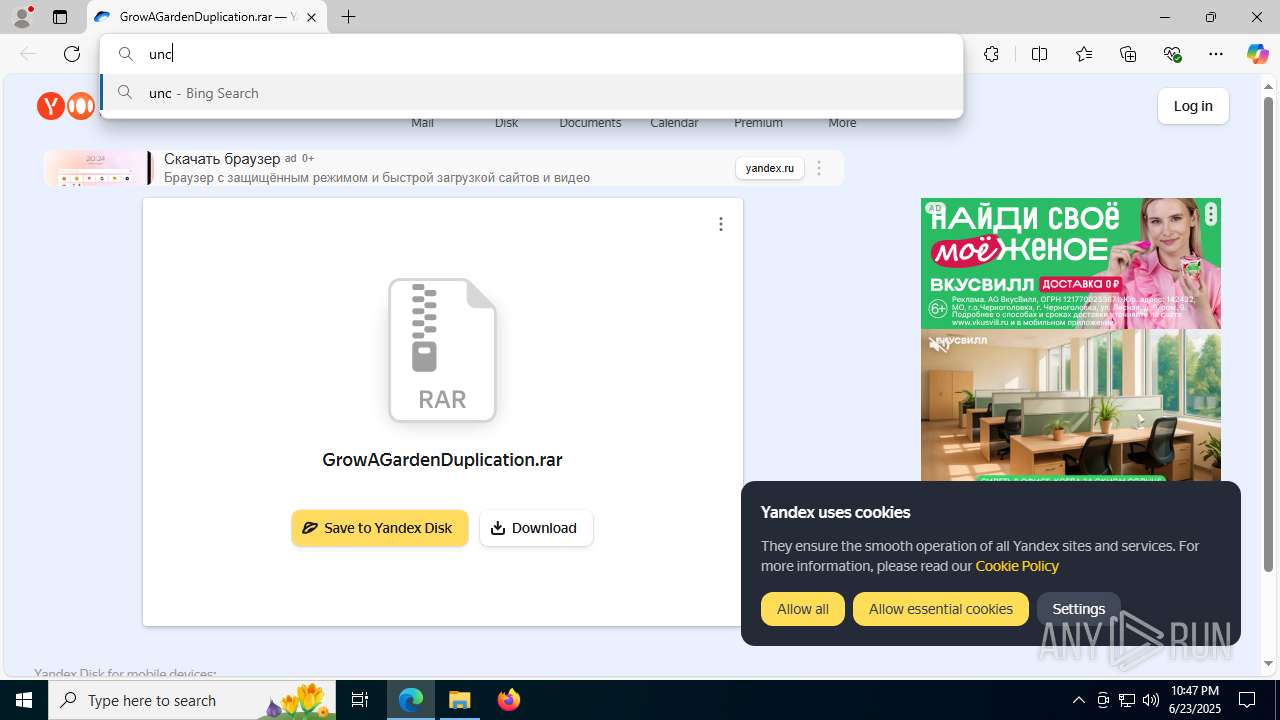This screenshot has width=1280, height=720.
Task: Click Allow essential cookies
Action: click(941, 609)
